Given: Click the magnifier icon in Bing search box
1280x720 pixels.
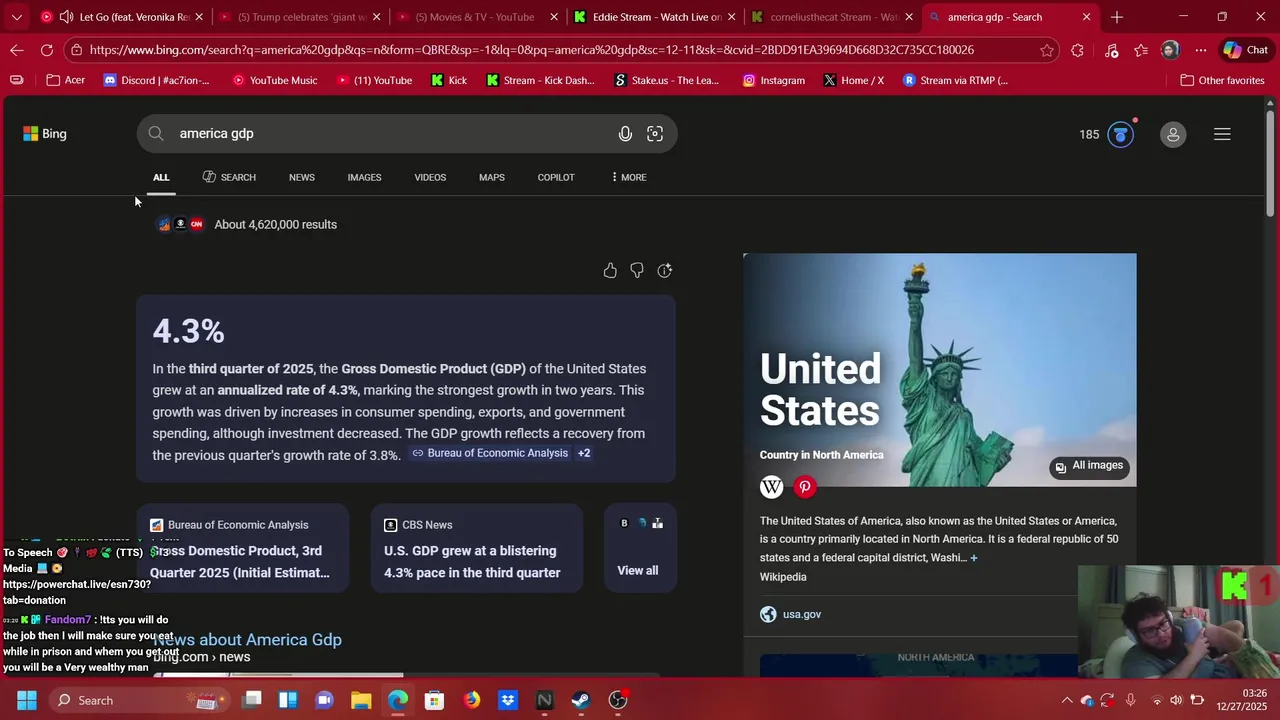Looking at the screenshot, I should 156,134.
